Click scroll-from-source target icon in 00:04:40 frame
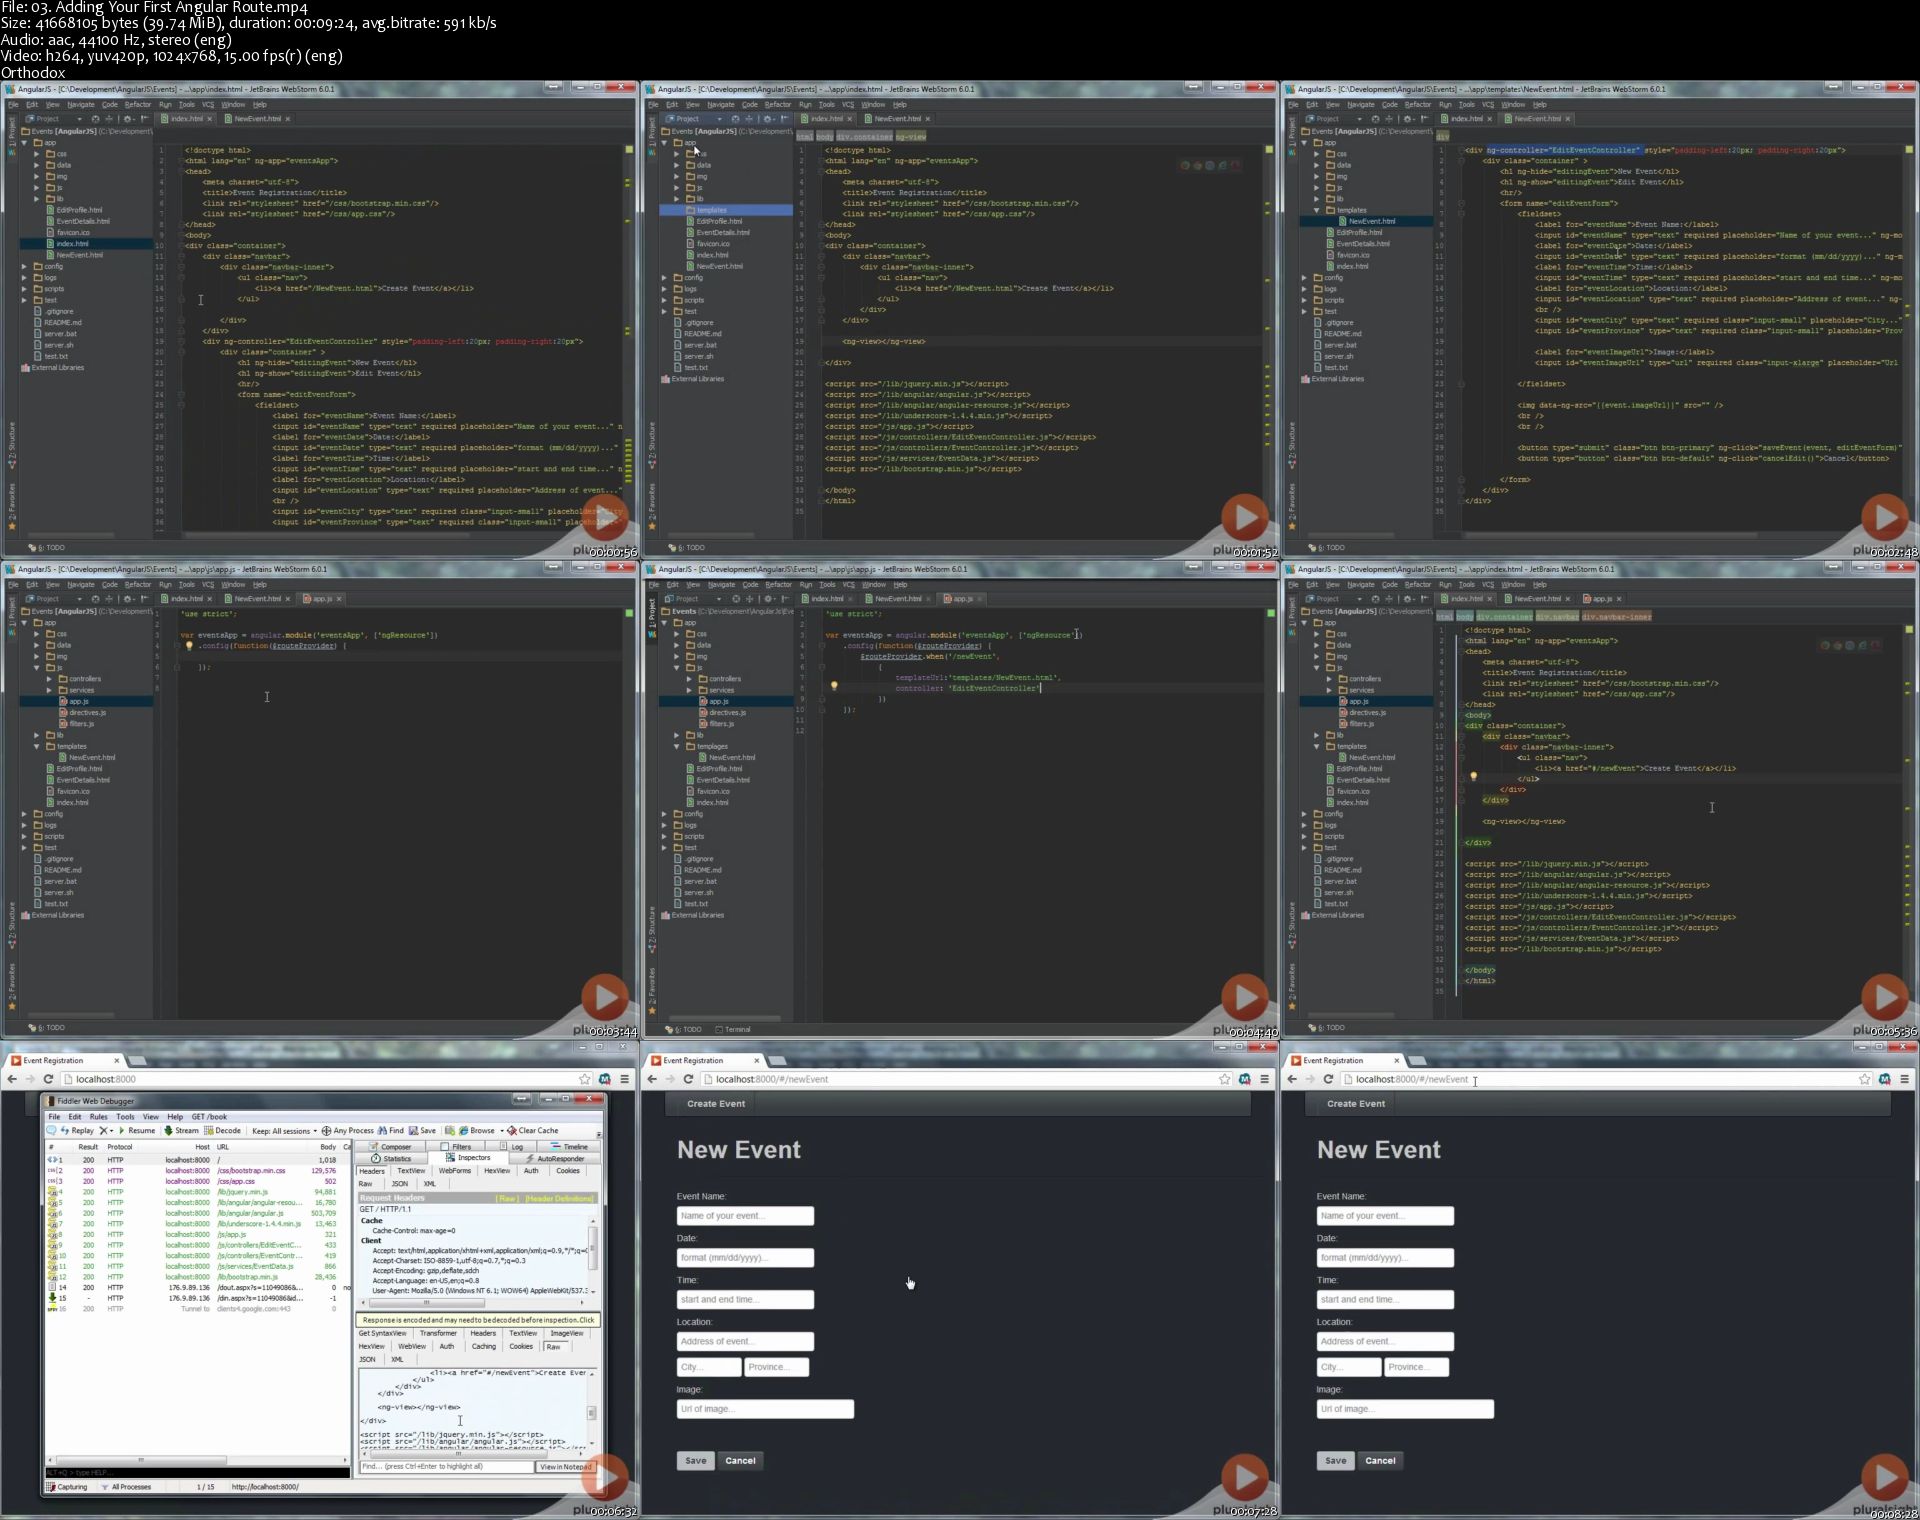This screenshot has height=1520, width=1920. pos(736,599)
